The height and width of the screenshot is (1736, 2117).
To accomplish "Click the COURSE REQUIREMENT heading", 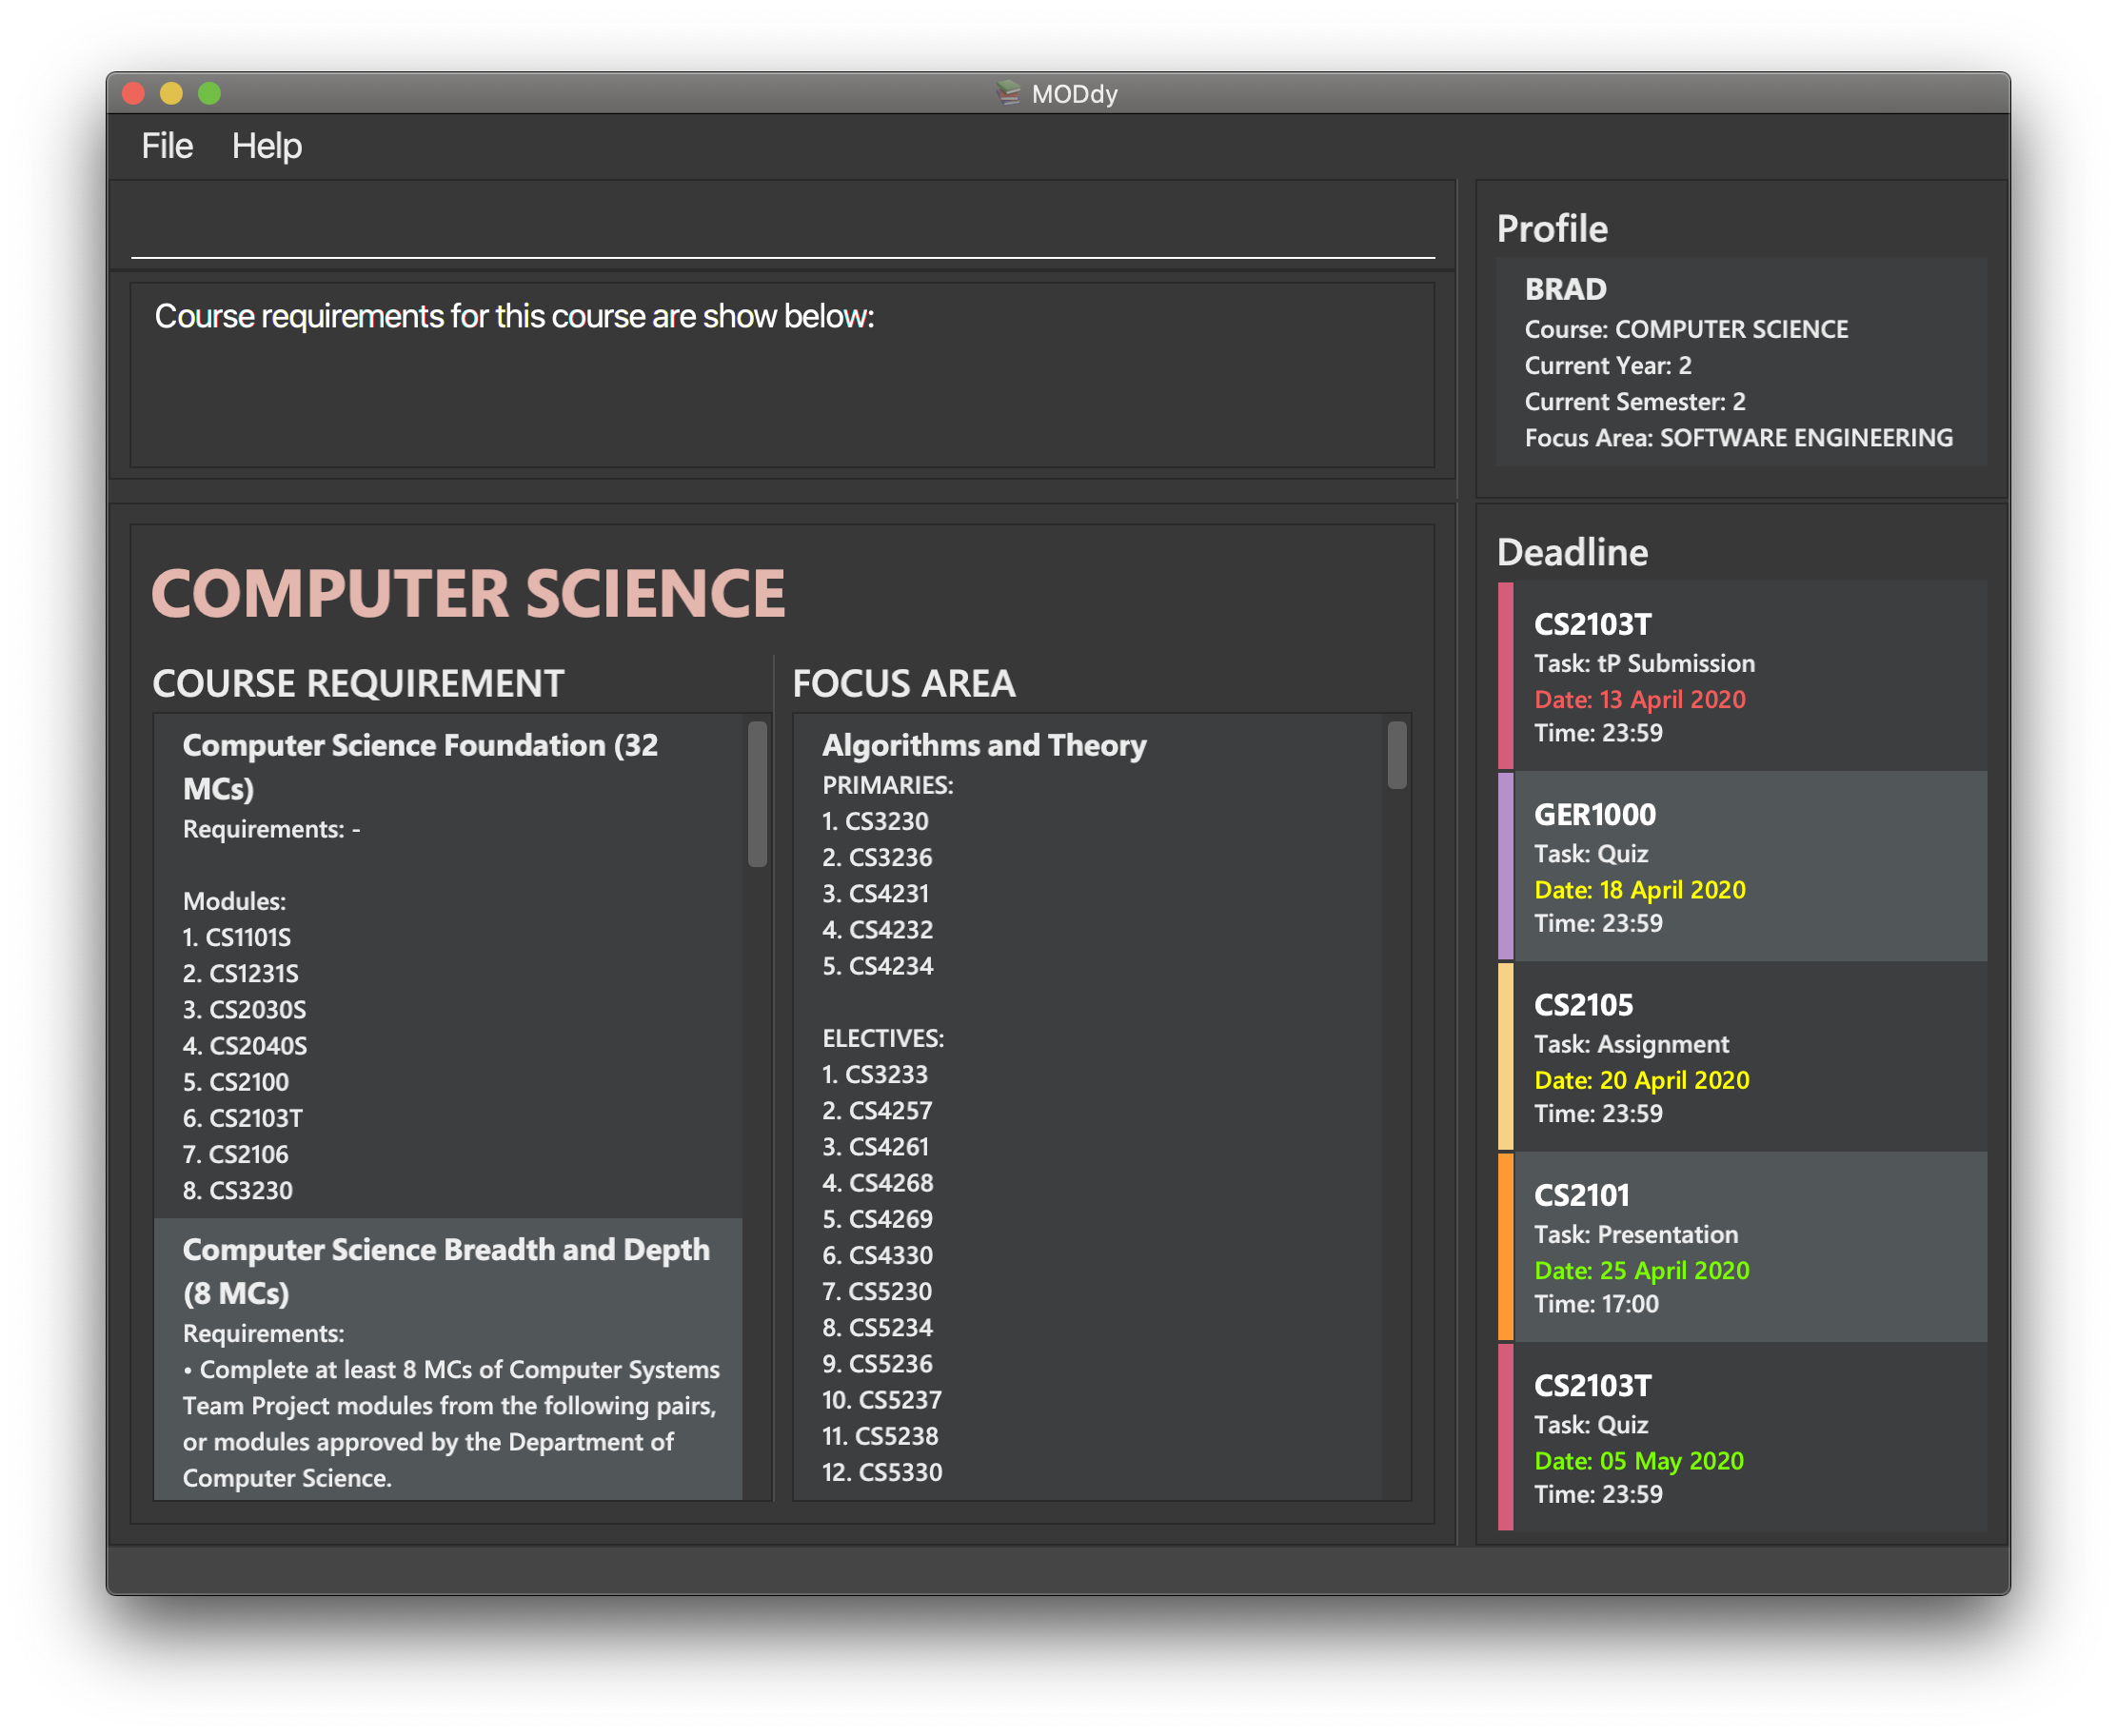I will point(359,684).
